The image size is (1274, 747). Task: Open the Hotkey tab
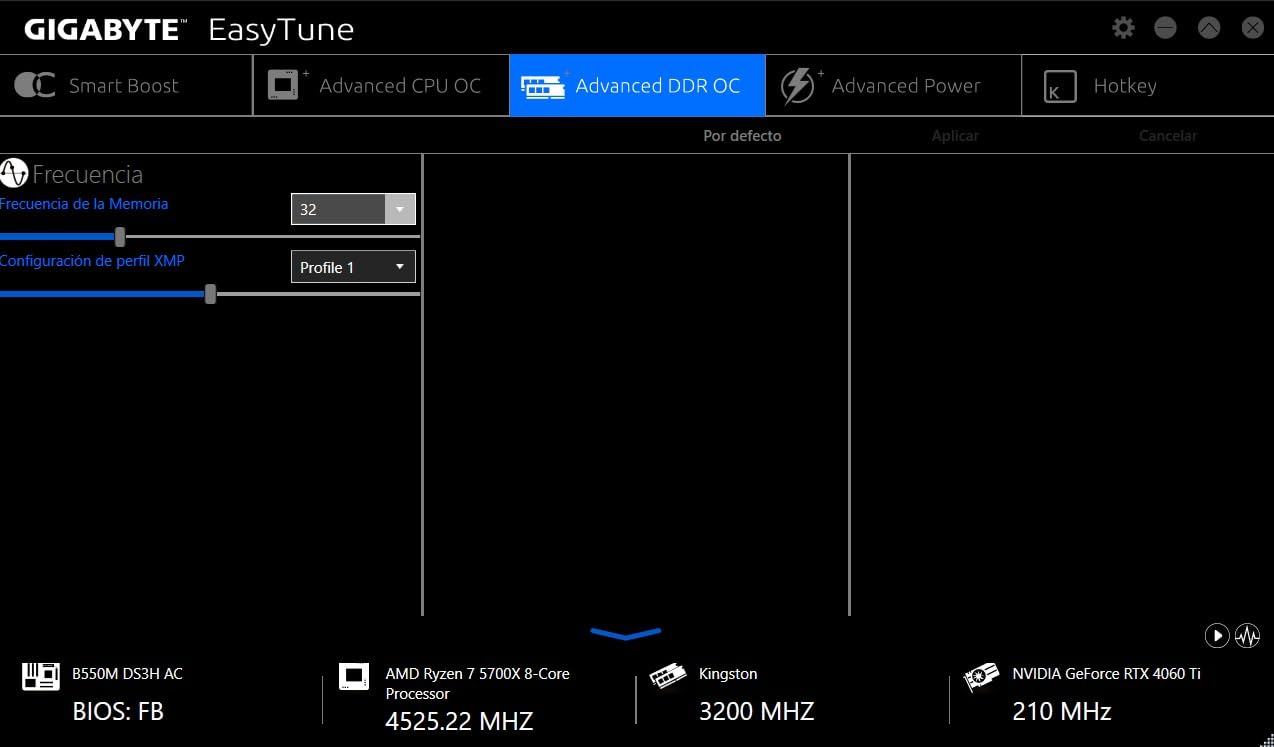pyautogui.click(x=1124, y=86)
